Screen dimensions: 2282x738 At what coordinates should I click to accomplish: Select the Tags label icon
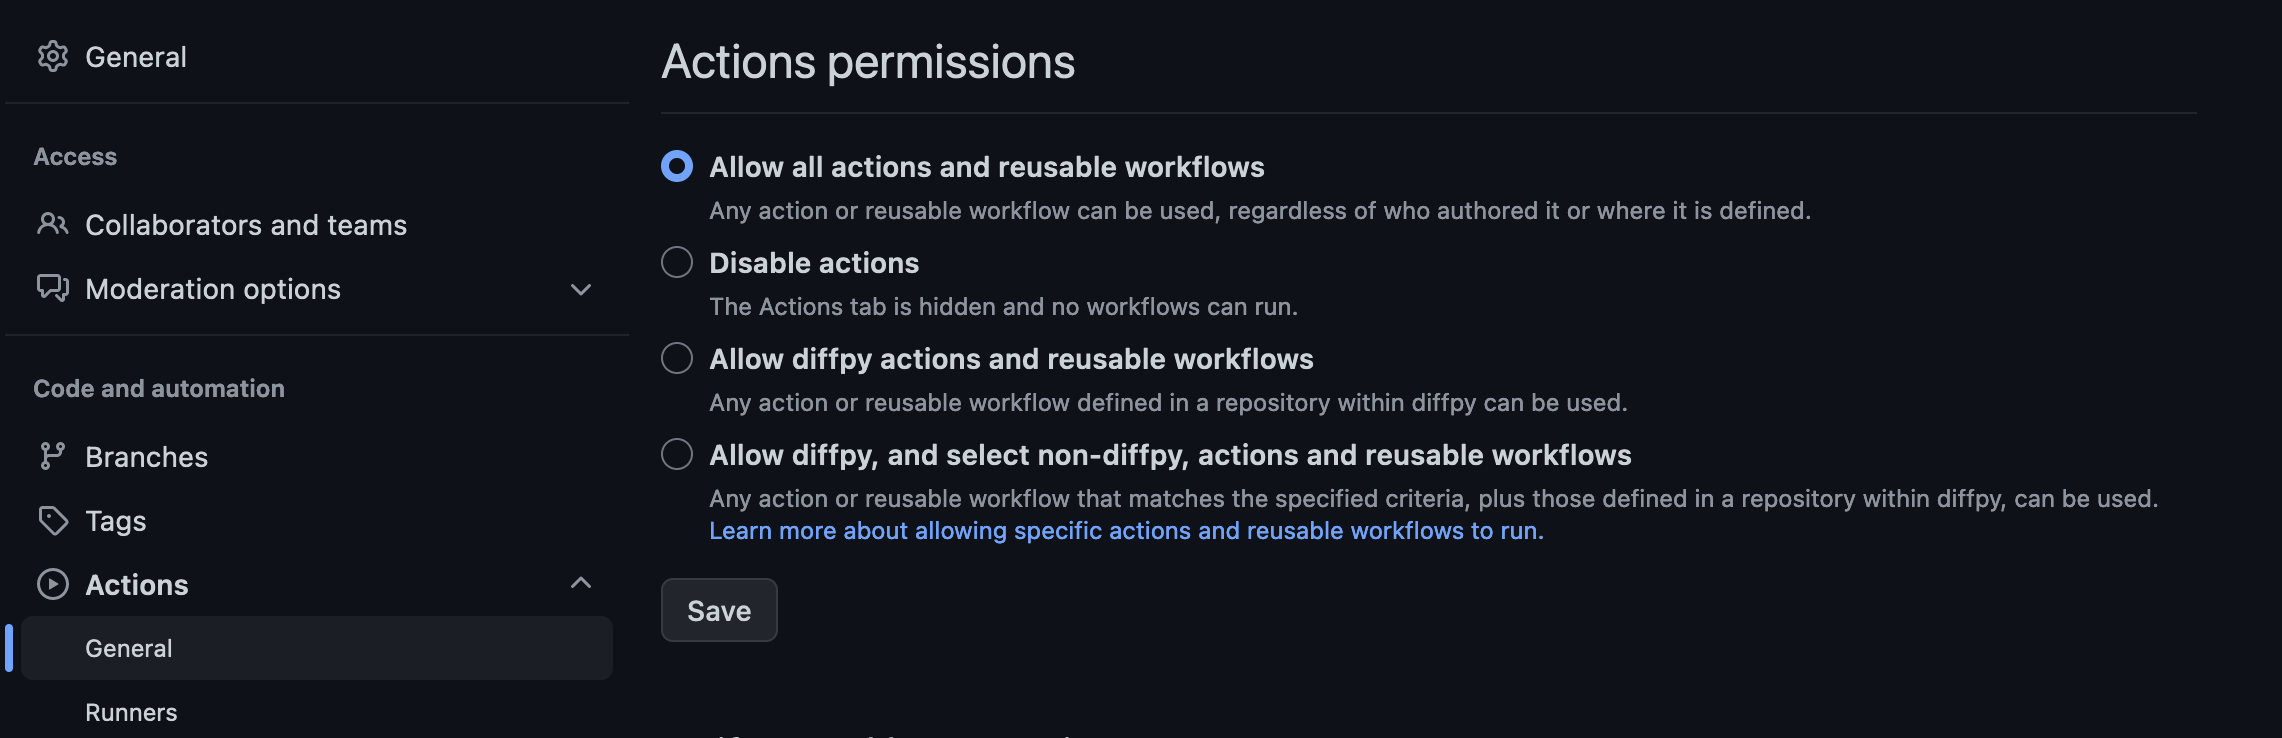tap(53, 520)
